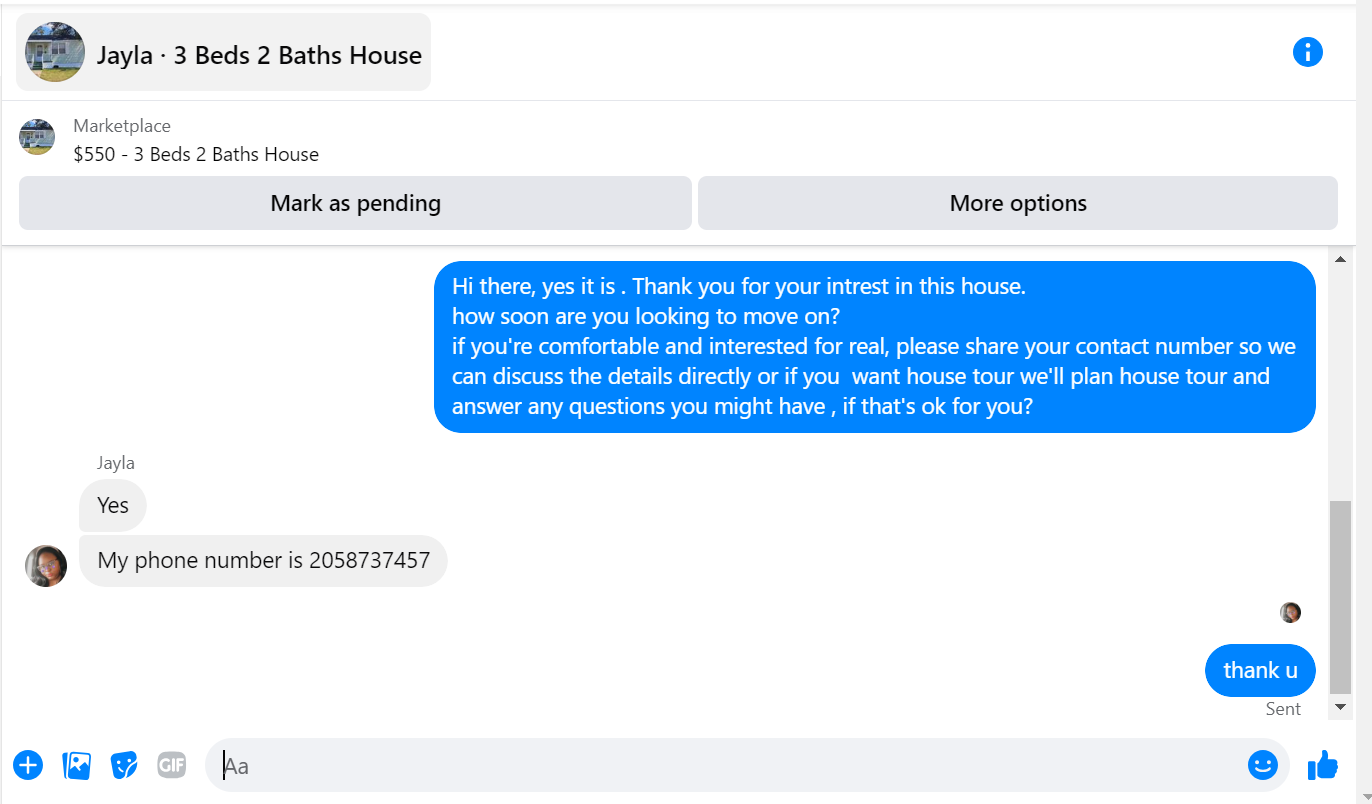Screen dimensions: 1372x804
Task: Open the $550 marketplace listing link
Action: tap(196, 154)
